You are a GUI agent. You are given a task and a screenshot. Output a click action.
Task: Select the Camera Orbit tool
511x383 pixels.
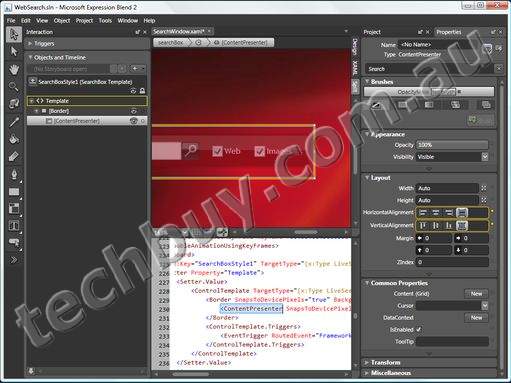[x=14, y=104]
